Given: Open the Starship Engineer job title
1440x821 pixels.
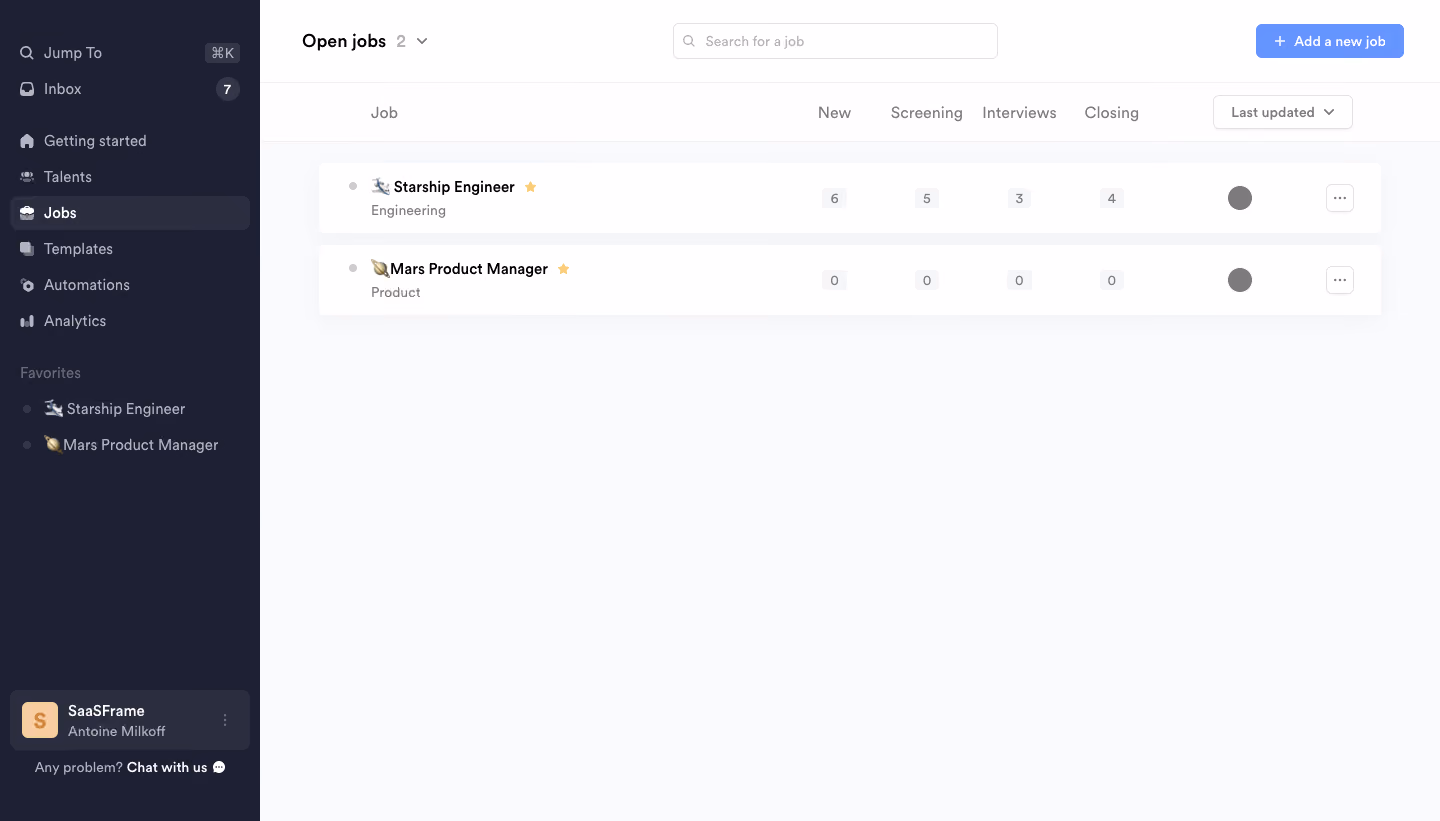Looking at the screenshot, I should [x=443, y=187].
